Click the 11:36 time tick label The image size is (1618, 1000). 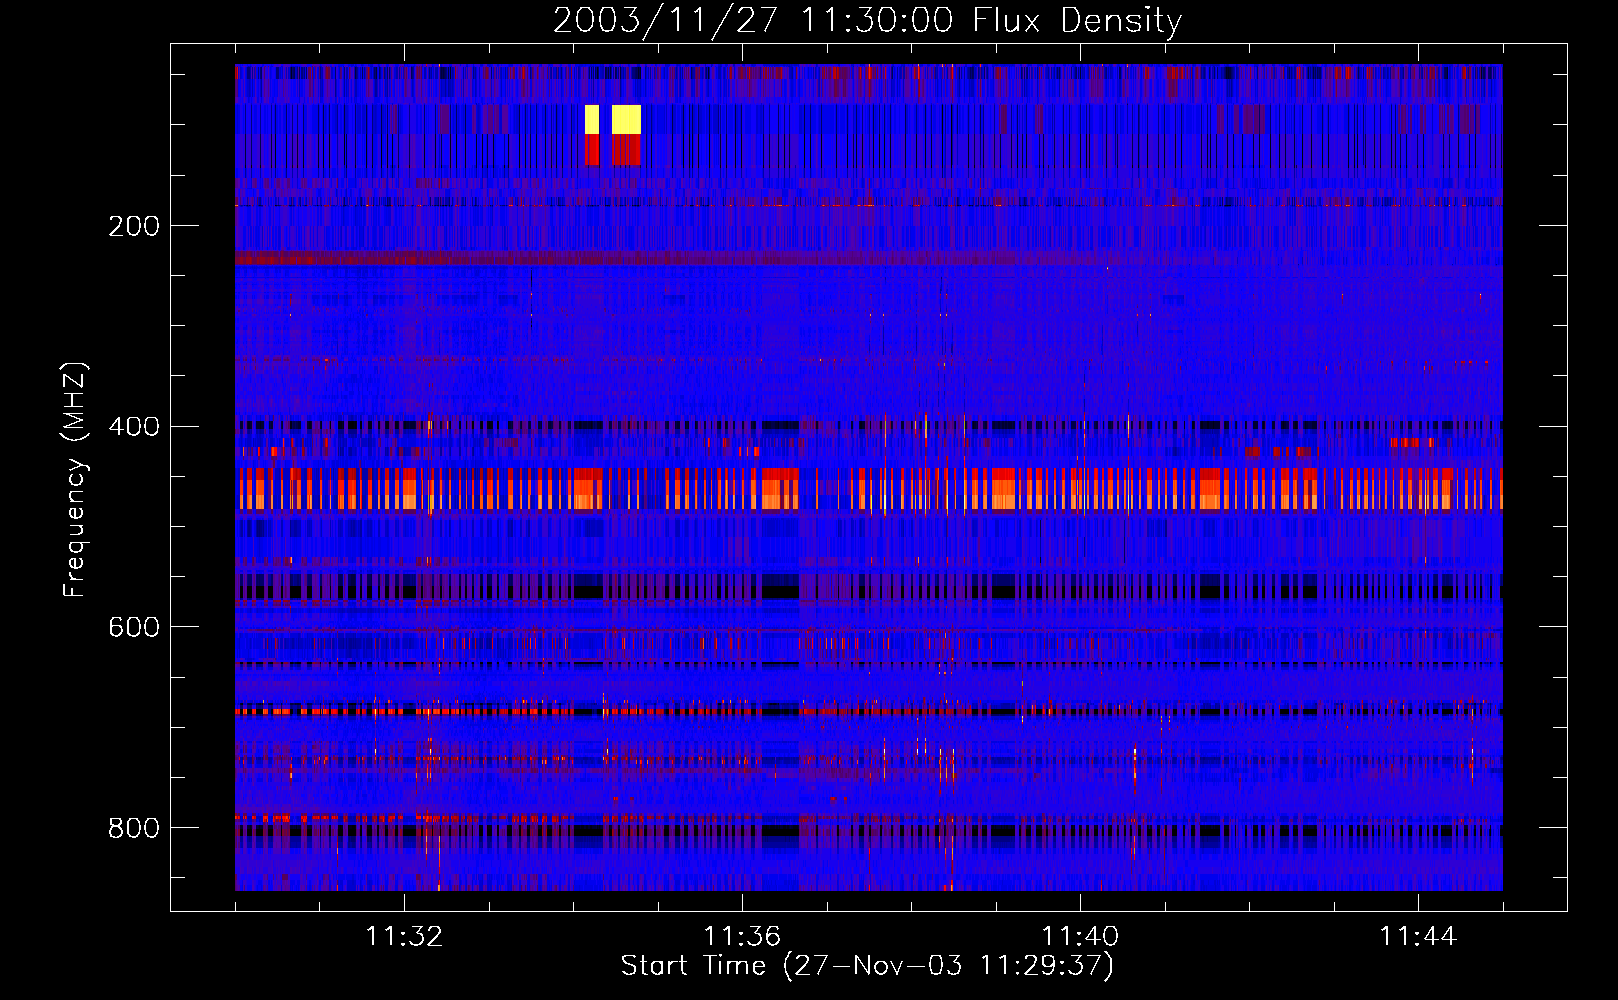click(742, 936)
